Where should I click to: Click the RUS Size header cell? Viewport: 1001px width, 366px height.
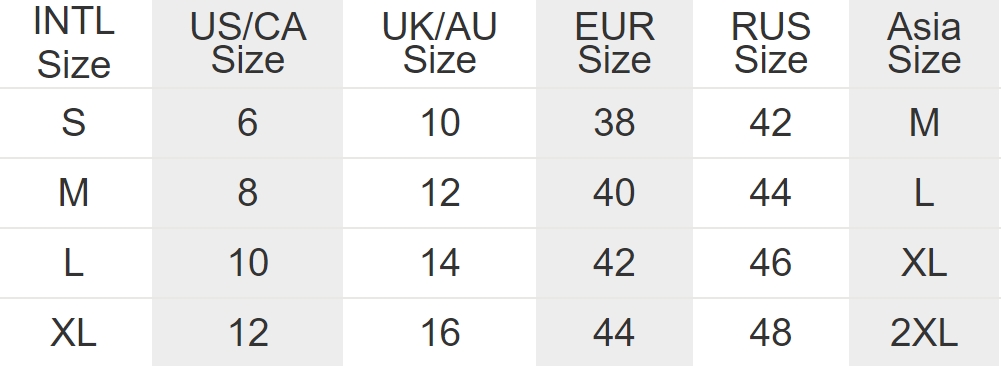pyautogui.click(x=771, y=43)
